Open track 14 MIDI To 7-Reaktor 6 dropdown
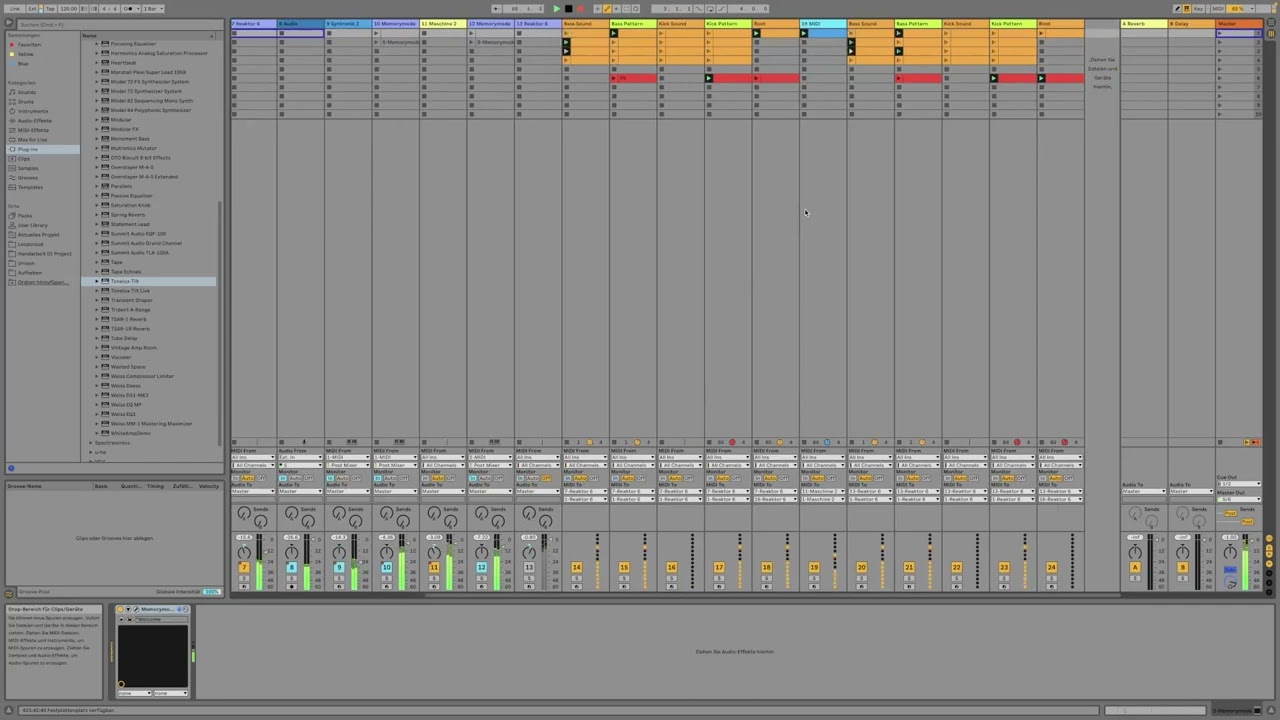The width and height of the screenshot is (1280, 720). coord(586,491)
